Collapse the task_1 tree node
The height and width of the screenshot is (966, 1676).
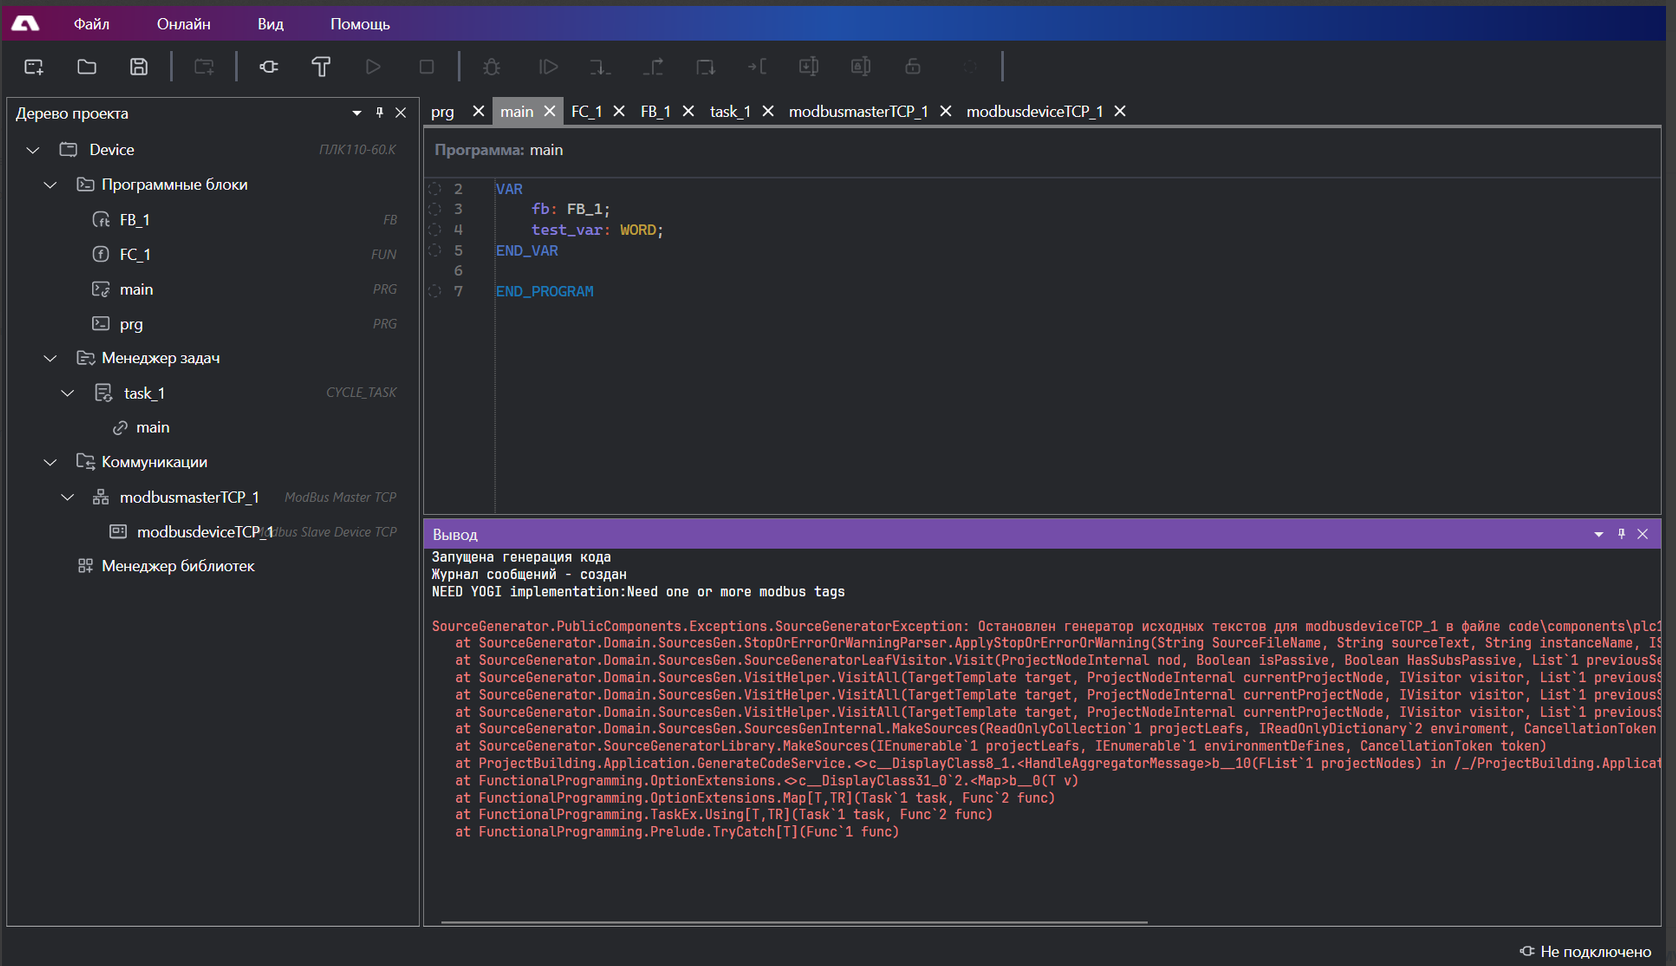[68, 393]
